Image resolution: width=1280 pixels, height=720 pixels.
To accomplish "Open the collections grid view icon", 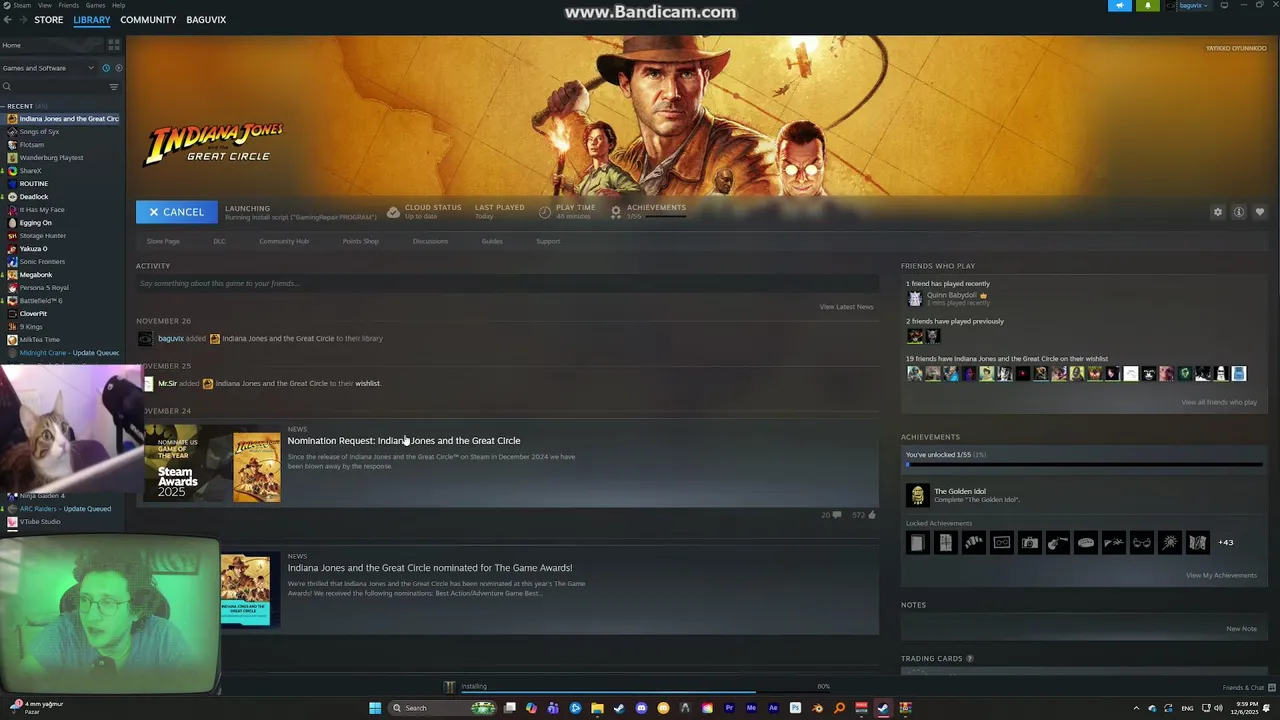I will point(113,45).
